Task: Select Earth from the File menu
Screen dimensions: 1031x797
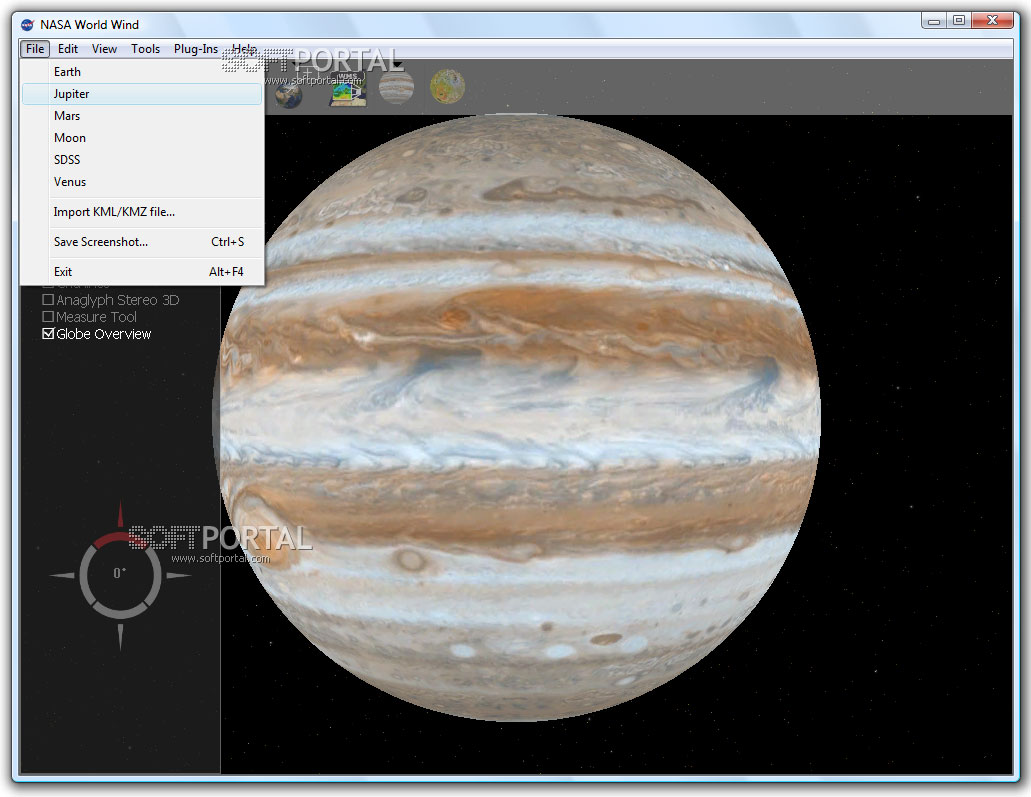Action: click(x=142, y=72)
